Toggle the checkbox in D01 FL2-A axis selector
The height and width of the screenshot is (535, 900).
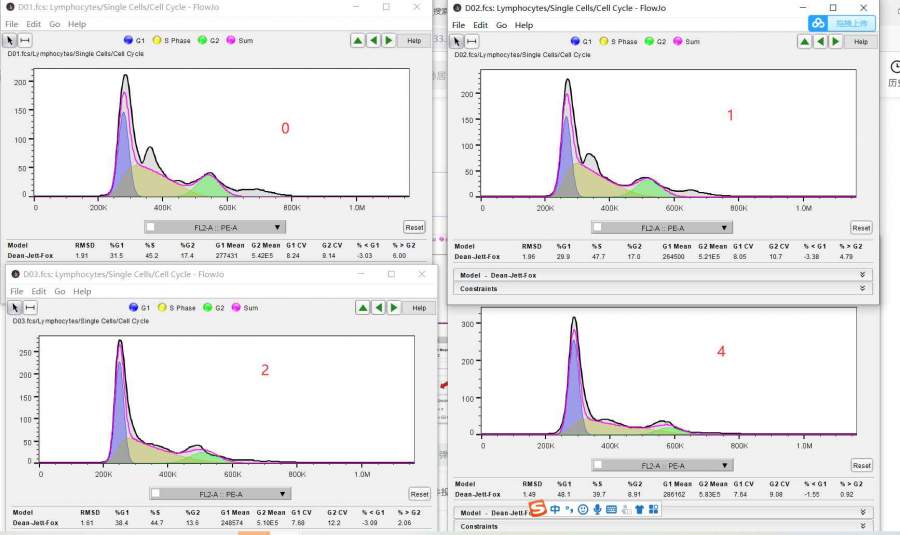click(154, 227)
